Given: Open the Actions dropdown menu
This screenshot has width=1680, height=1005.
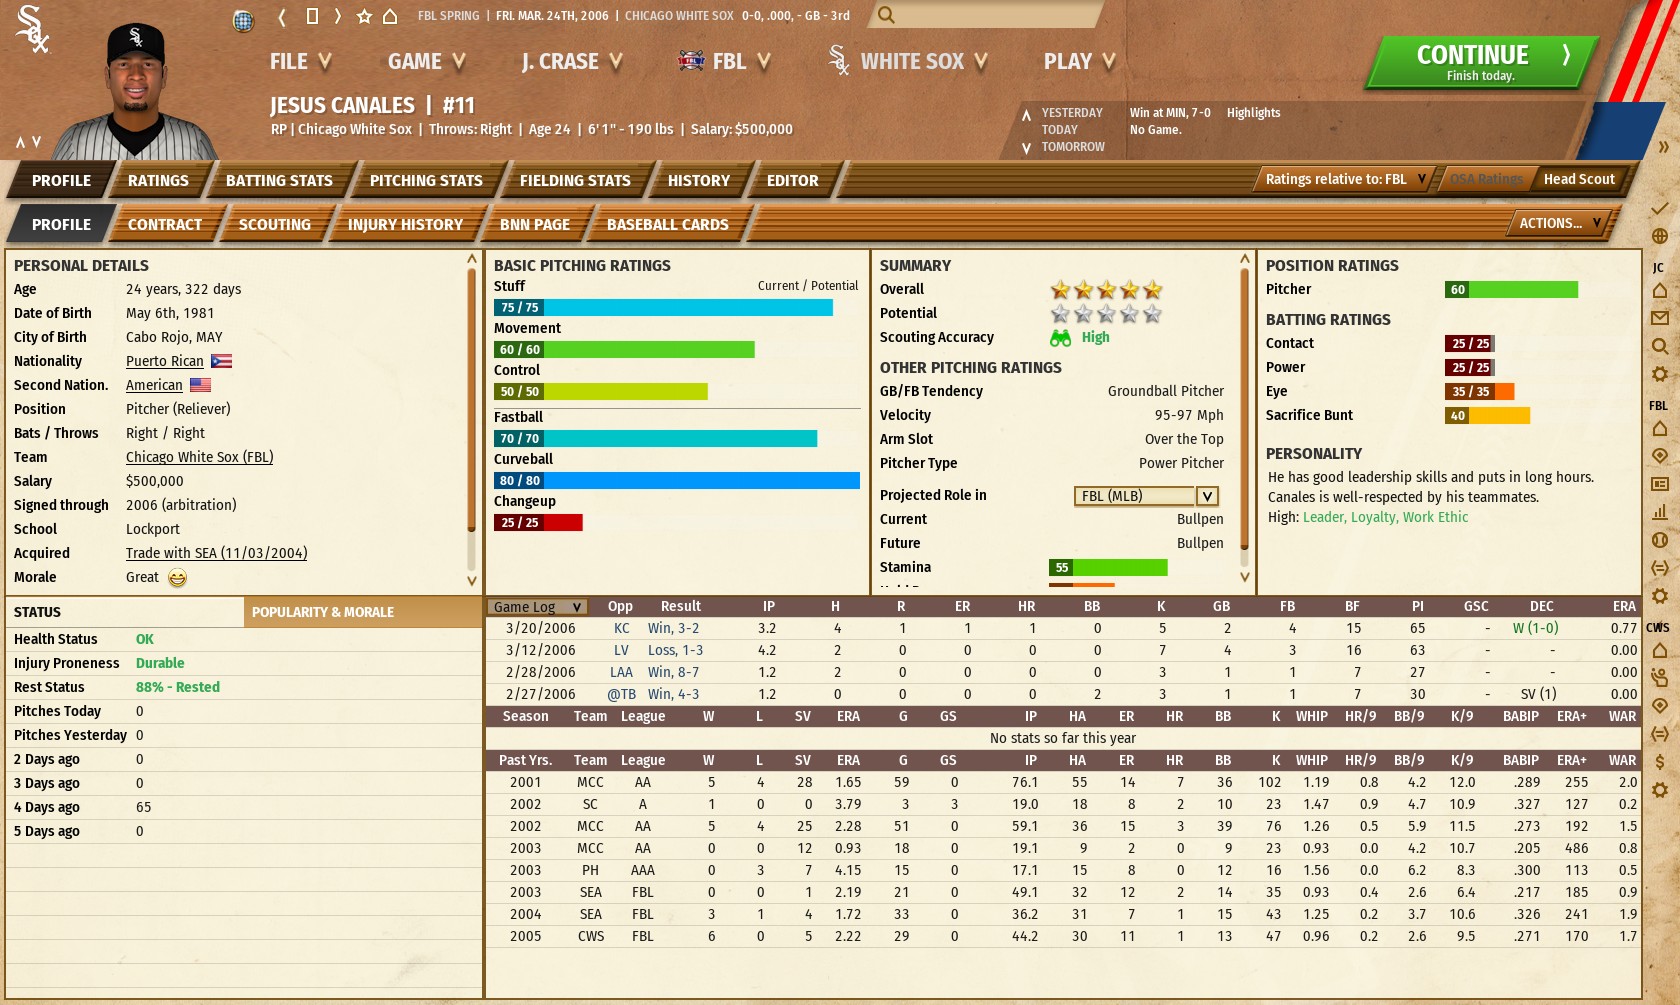Looking at the screenshot, I should click(x=1559, y=223).
